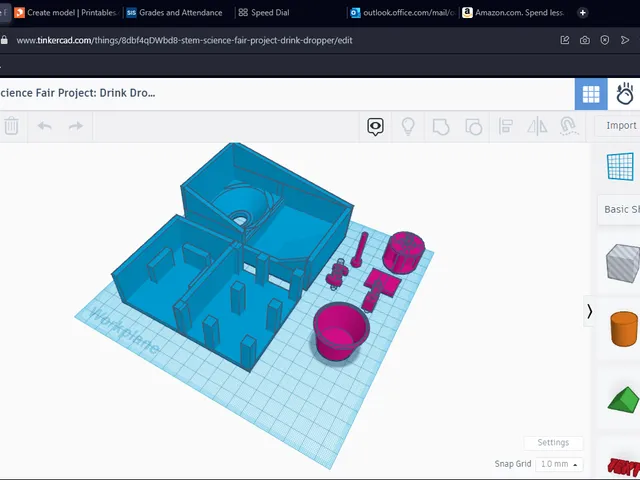The width and height of the screenshot is (640, 480).
Task: Switch to the outlook.office.com mail tab
Action: (403, 13)
